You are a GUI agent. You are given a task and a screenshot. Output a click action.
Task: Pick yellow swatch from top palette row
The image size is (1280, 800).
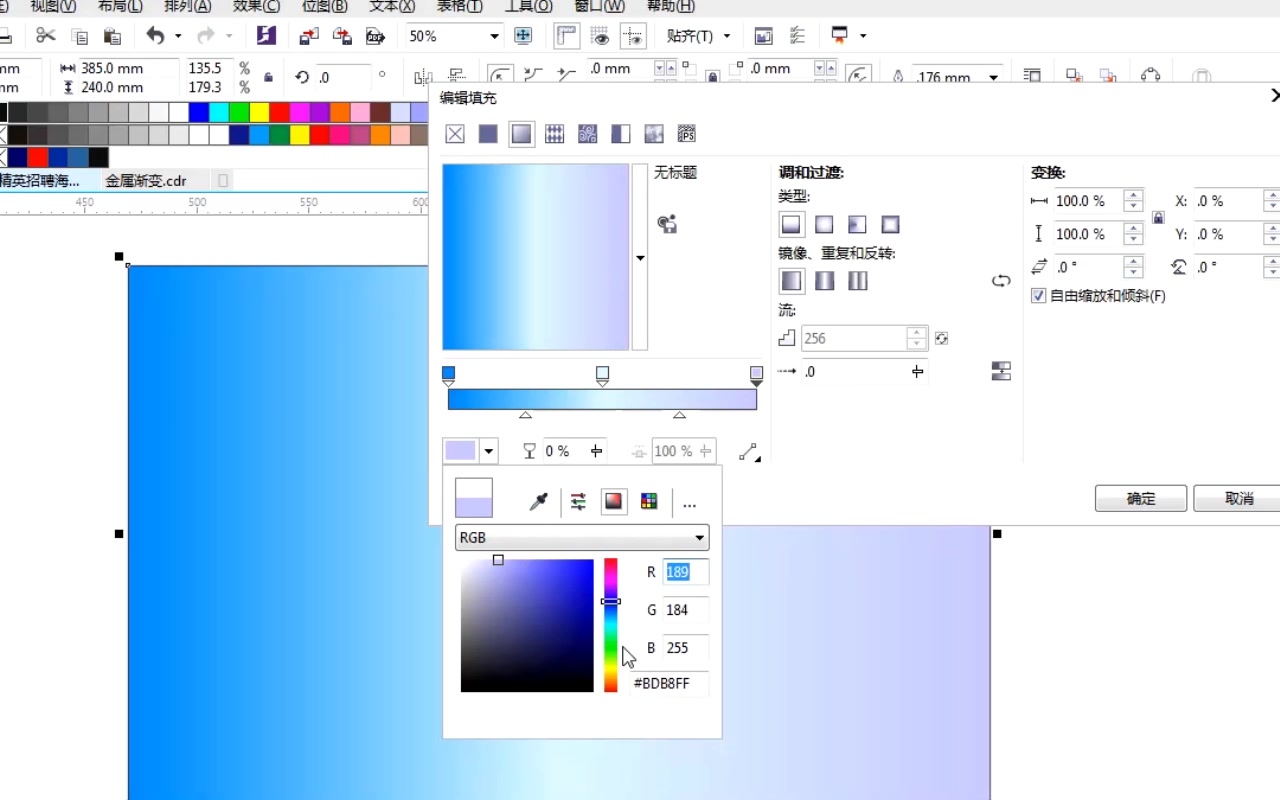click(259, 111)
